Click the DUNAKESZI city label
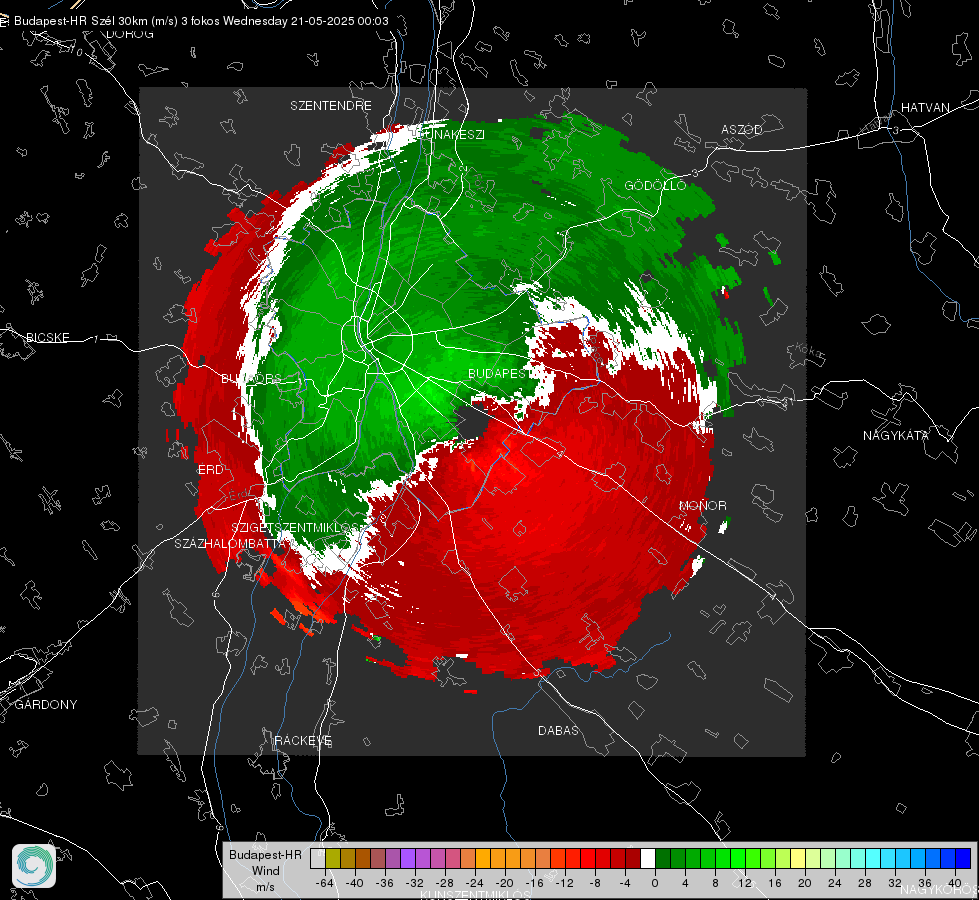 pos(449,134)
